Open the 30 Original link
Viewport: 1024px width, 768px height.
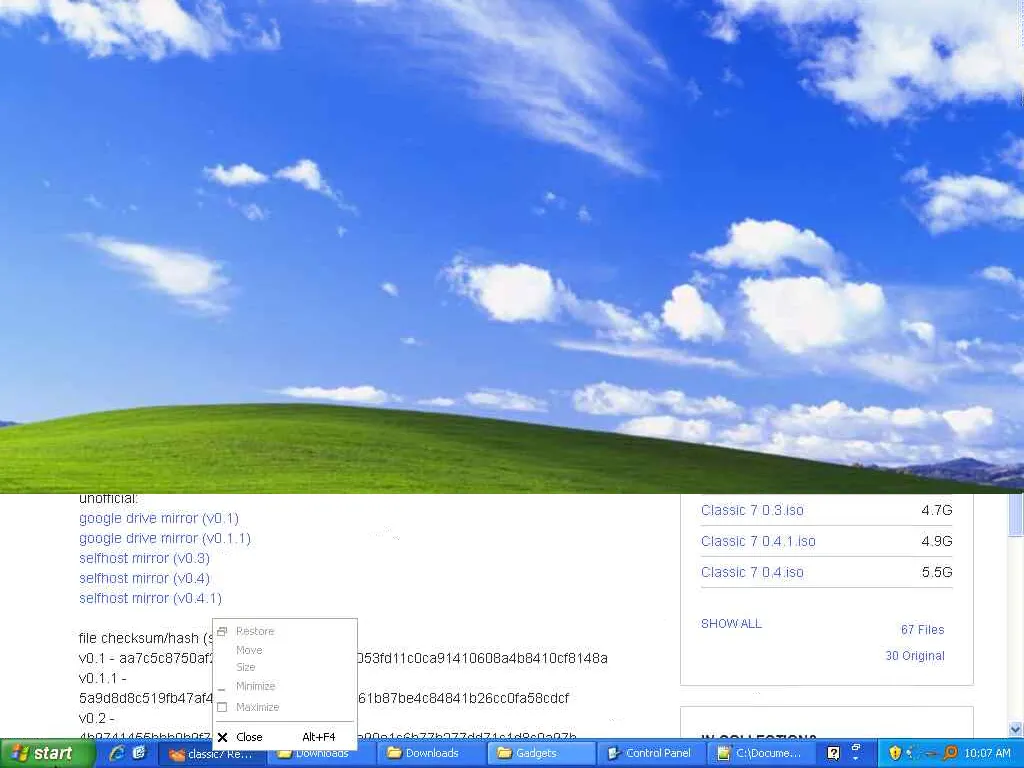915,655
